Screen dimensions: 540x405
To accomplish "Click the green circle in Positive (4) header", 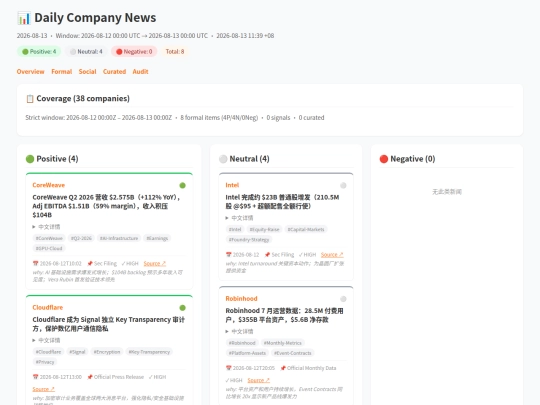I will pyautogui.click(x=30, y=159).
